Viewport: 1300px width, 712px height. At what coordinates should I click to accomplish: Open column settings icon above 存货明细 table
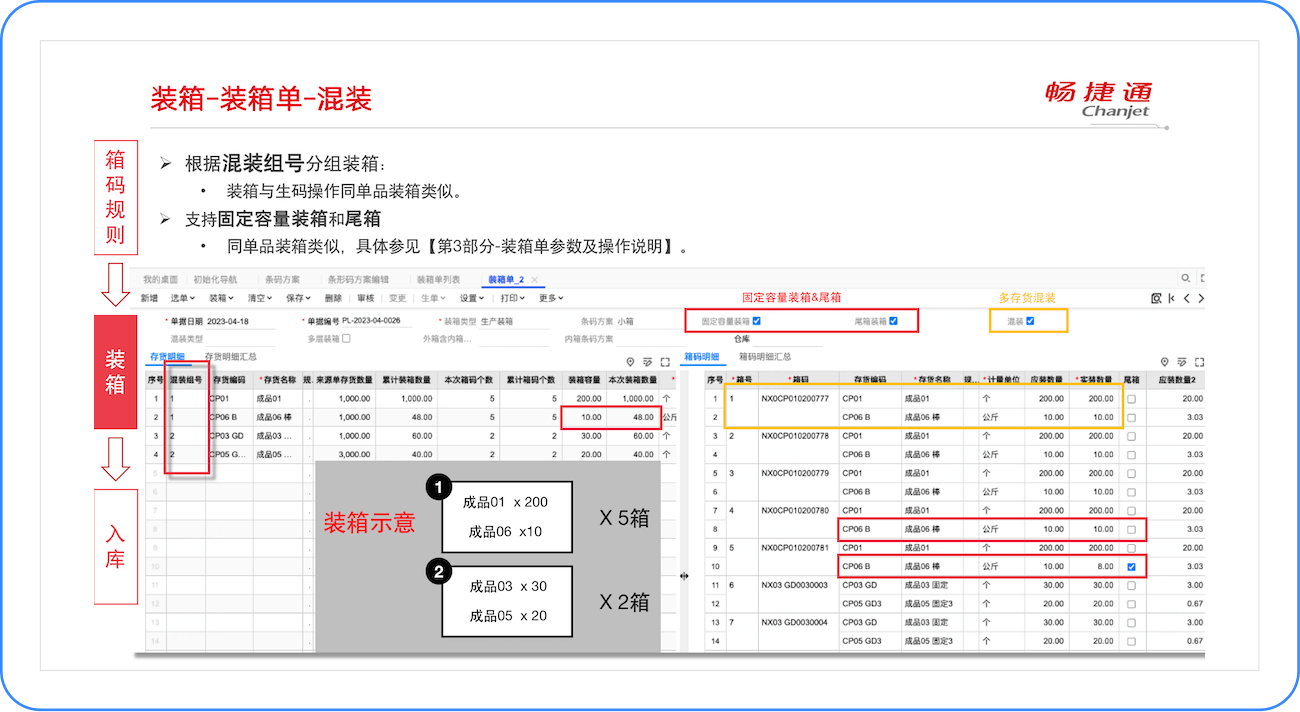pyautogui.click(x=648, y=362)
